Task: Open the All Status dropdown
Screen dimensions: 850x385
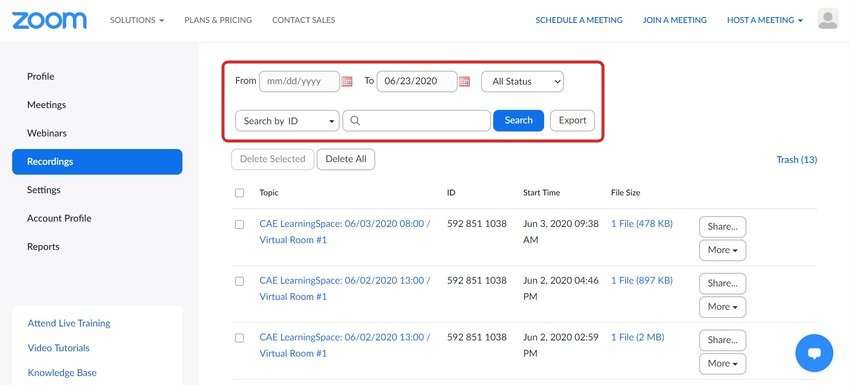Action: pos(523,82)
